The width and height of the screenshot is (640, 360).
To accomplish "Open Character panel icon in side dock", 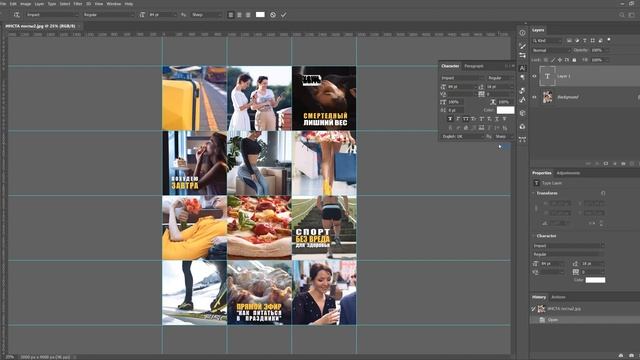I will click(x=522, y=68).
